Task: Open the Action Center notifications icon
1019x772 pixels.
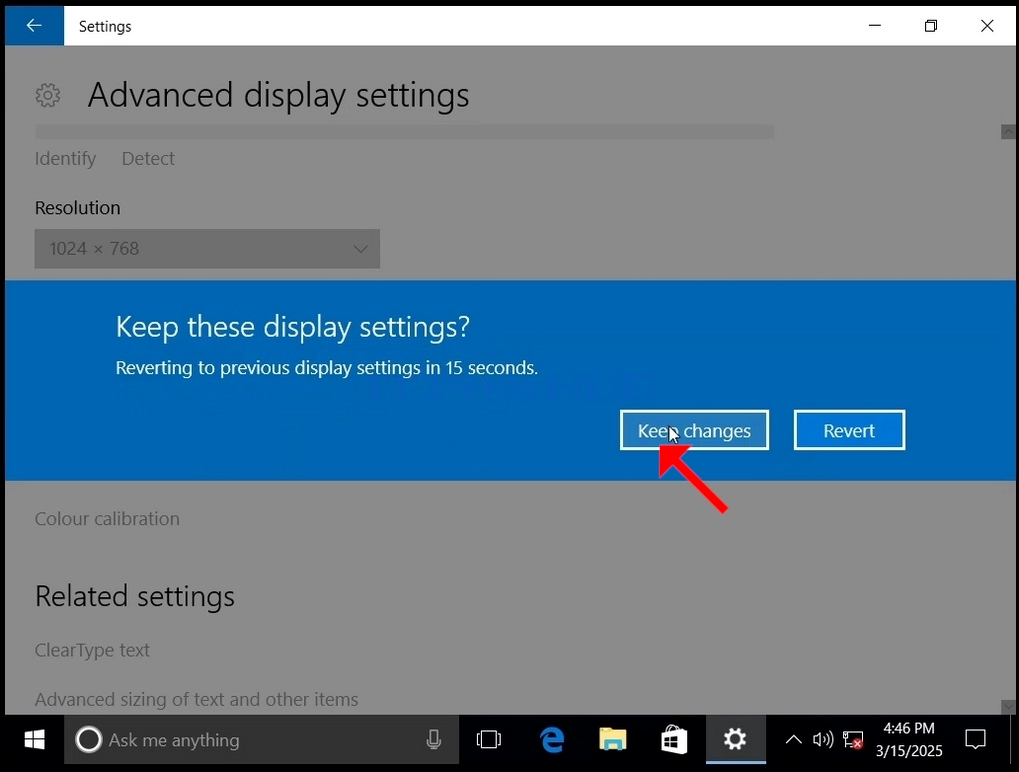Action: tap(975, 740)
